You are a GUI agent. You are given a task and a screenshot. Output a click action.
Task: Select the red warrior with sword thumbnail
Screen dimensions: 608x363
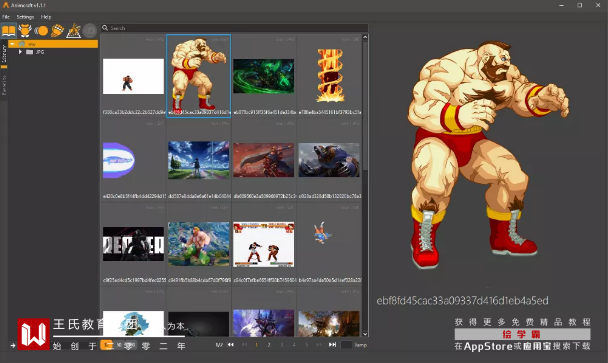[264, 160]
